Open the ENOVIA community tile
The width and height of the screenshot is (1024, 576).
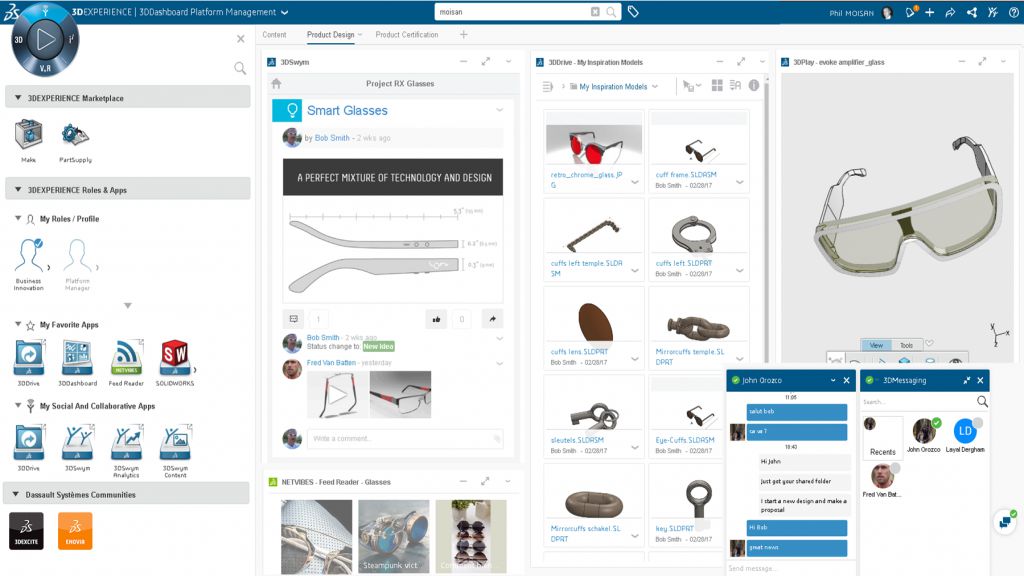pos(75,530)
